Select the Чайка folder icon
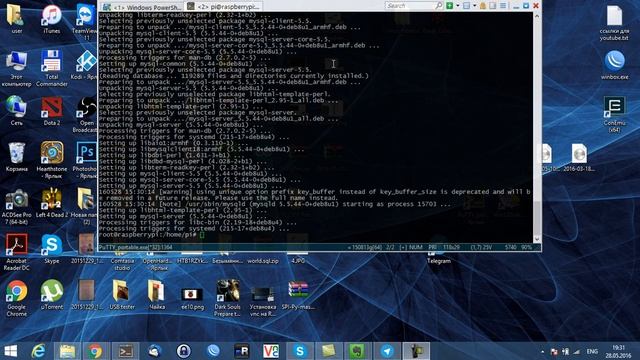The width and height of the screenshot is (640, 360). [157, 295]
